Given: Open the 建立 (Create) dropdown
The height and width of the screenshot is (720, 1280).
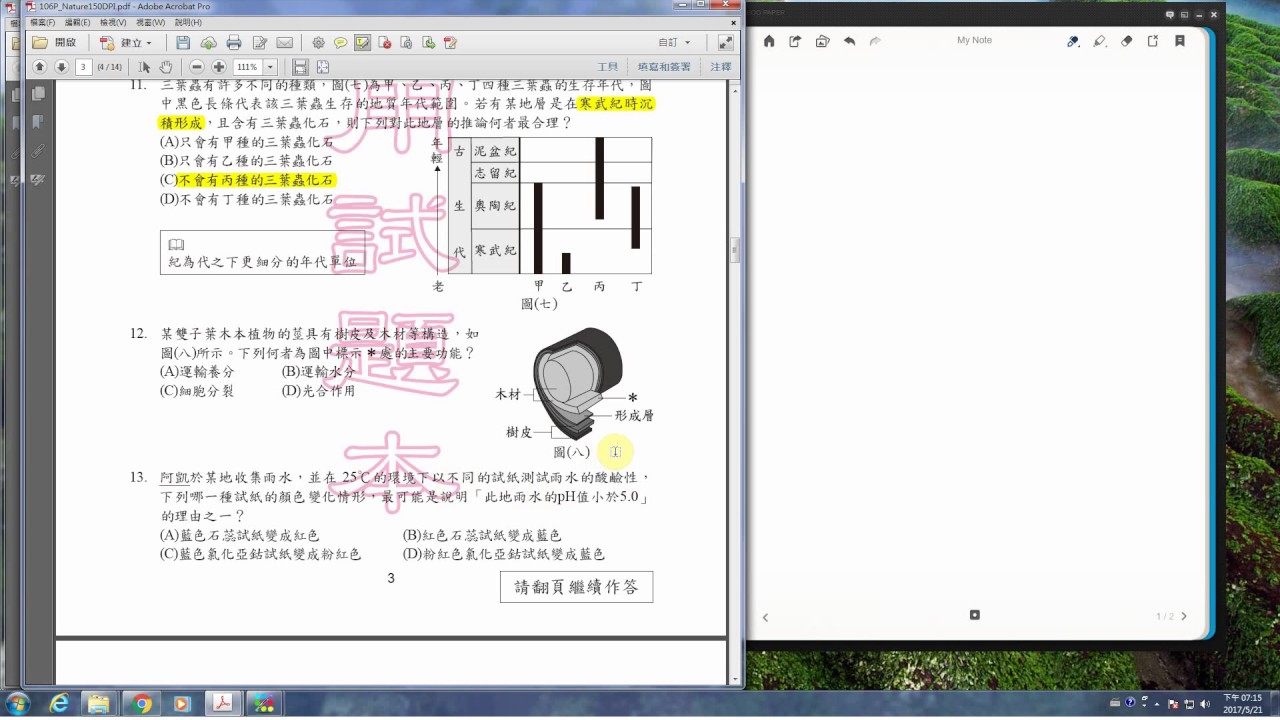Looking at the screenshot, I should [126, 43].
